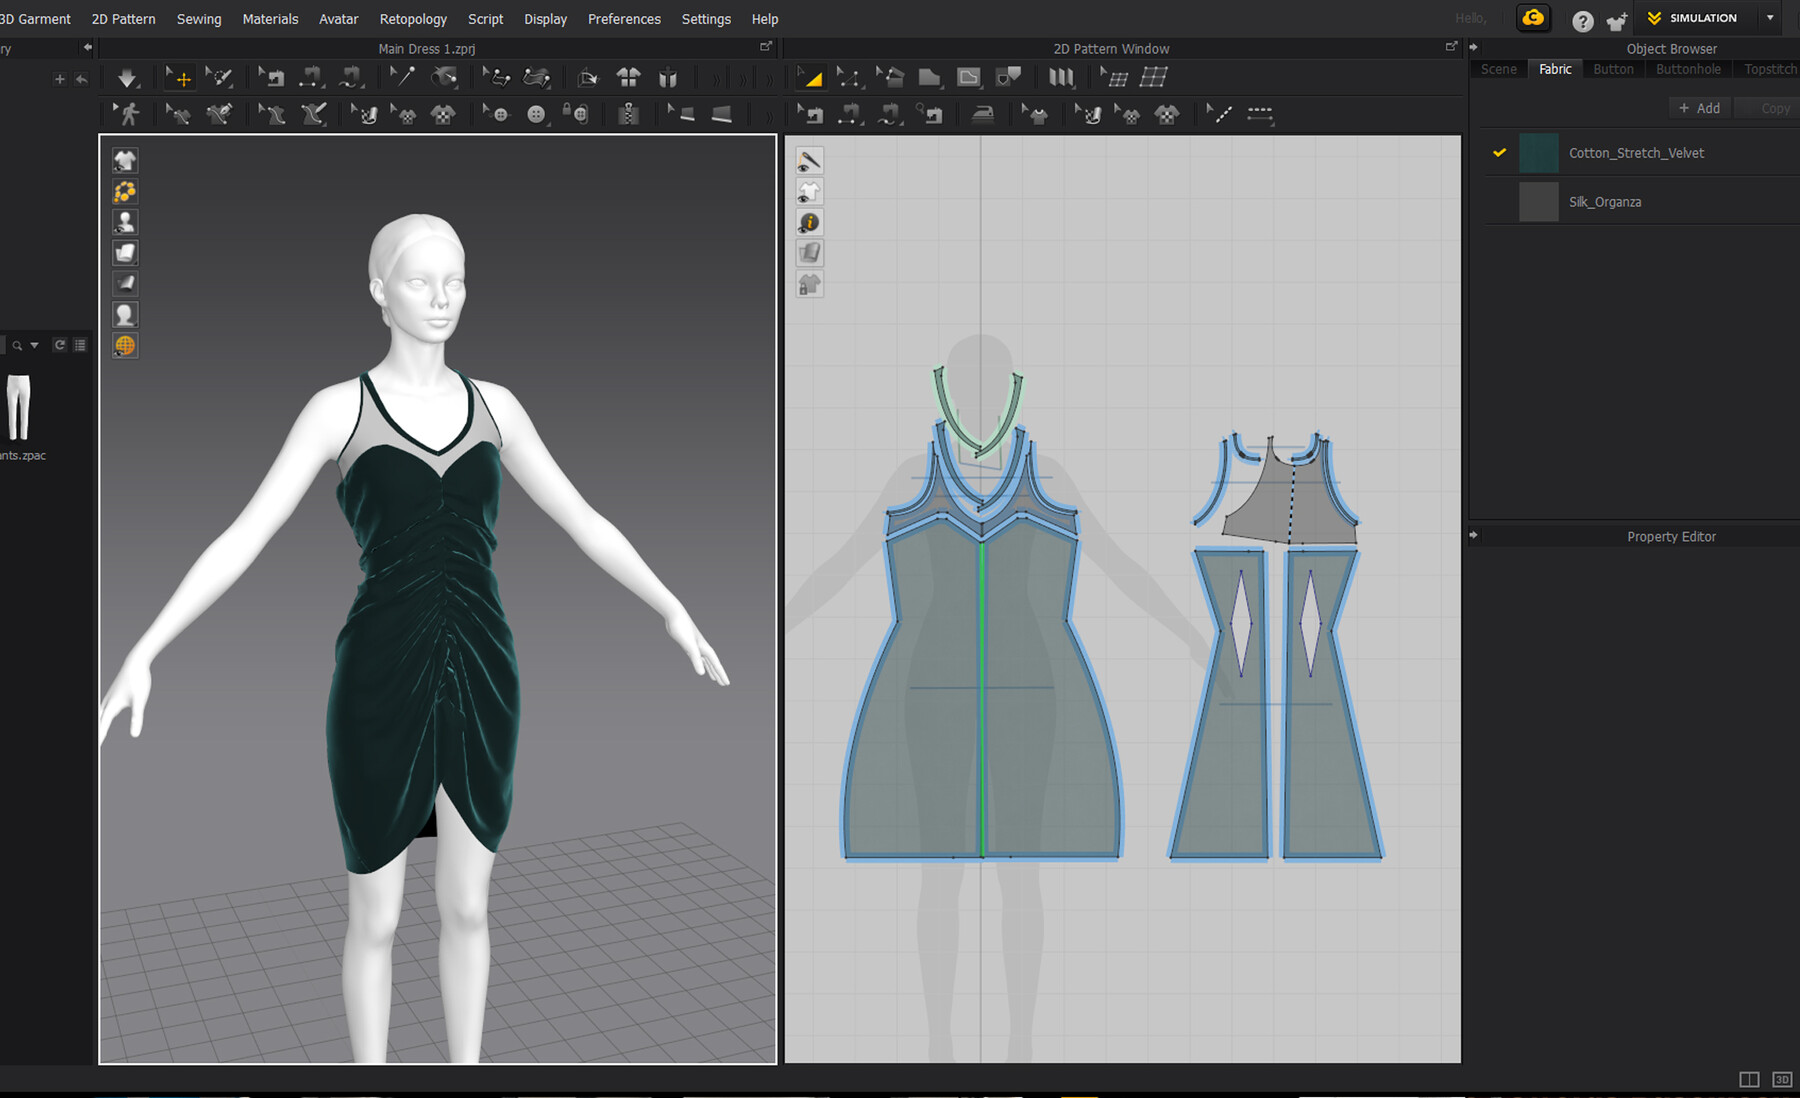Toggle Show 3D Garment visibility
This screenshot has width=1800, height=1098.
click(125, 160)
